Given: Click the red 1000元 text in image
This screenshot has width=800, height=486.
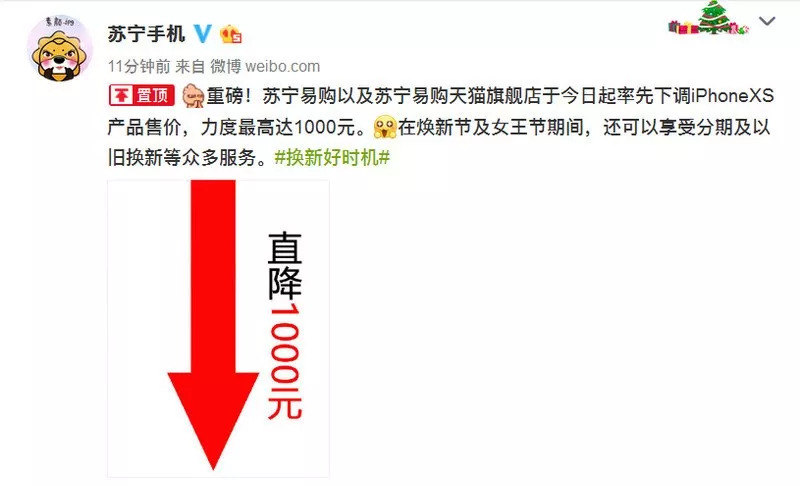Looking at the screenshot, I should click(285, 361).
